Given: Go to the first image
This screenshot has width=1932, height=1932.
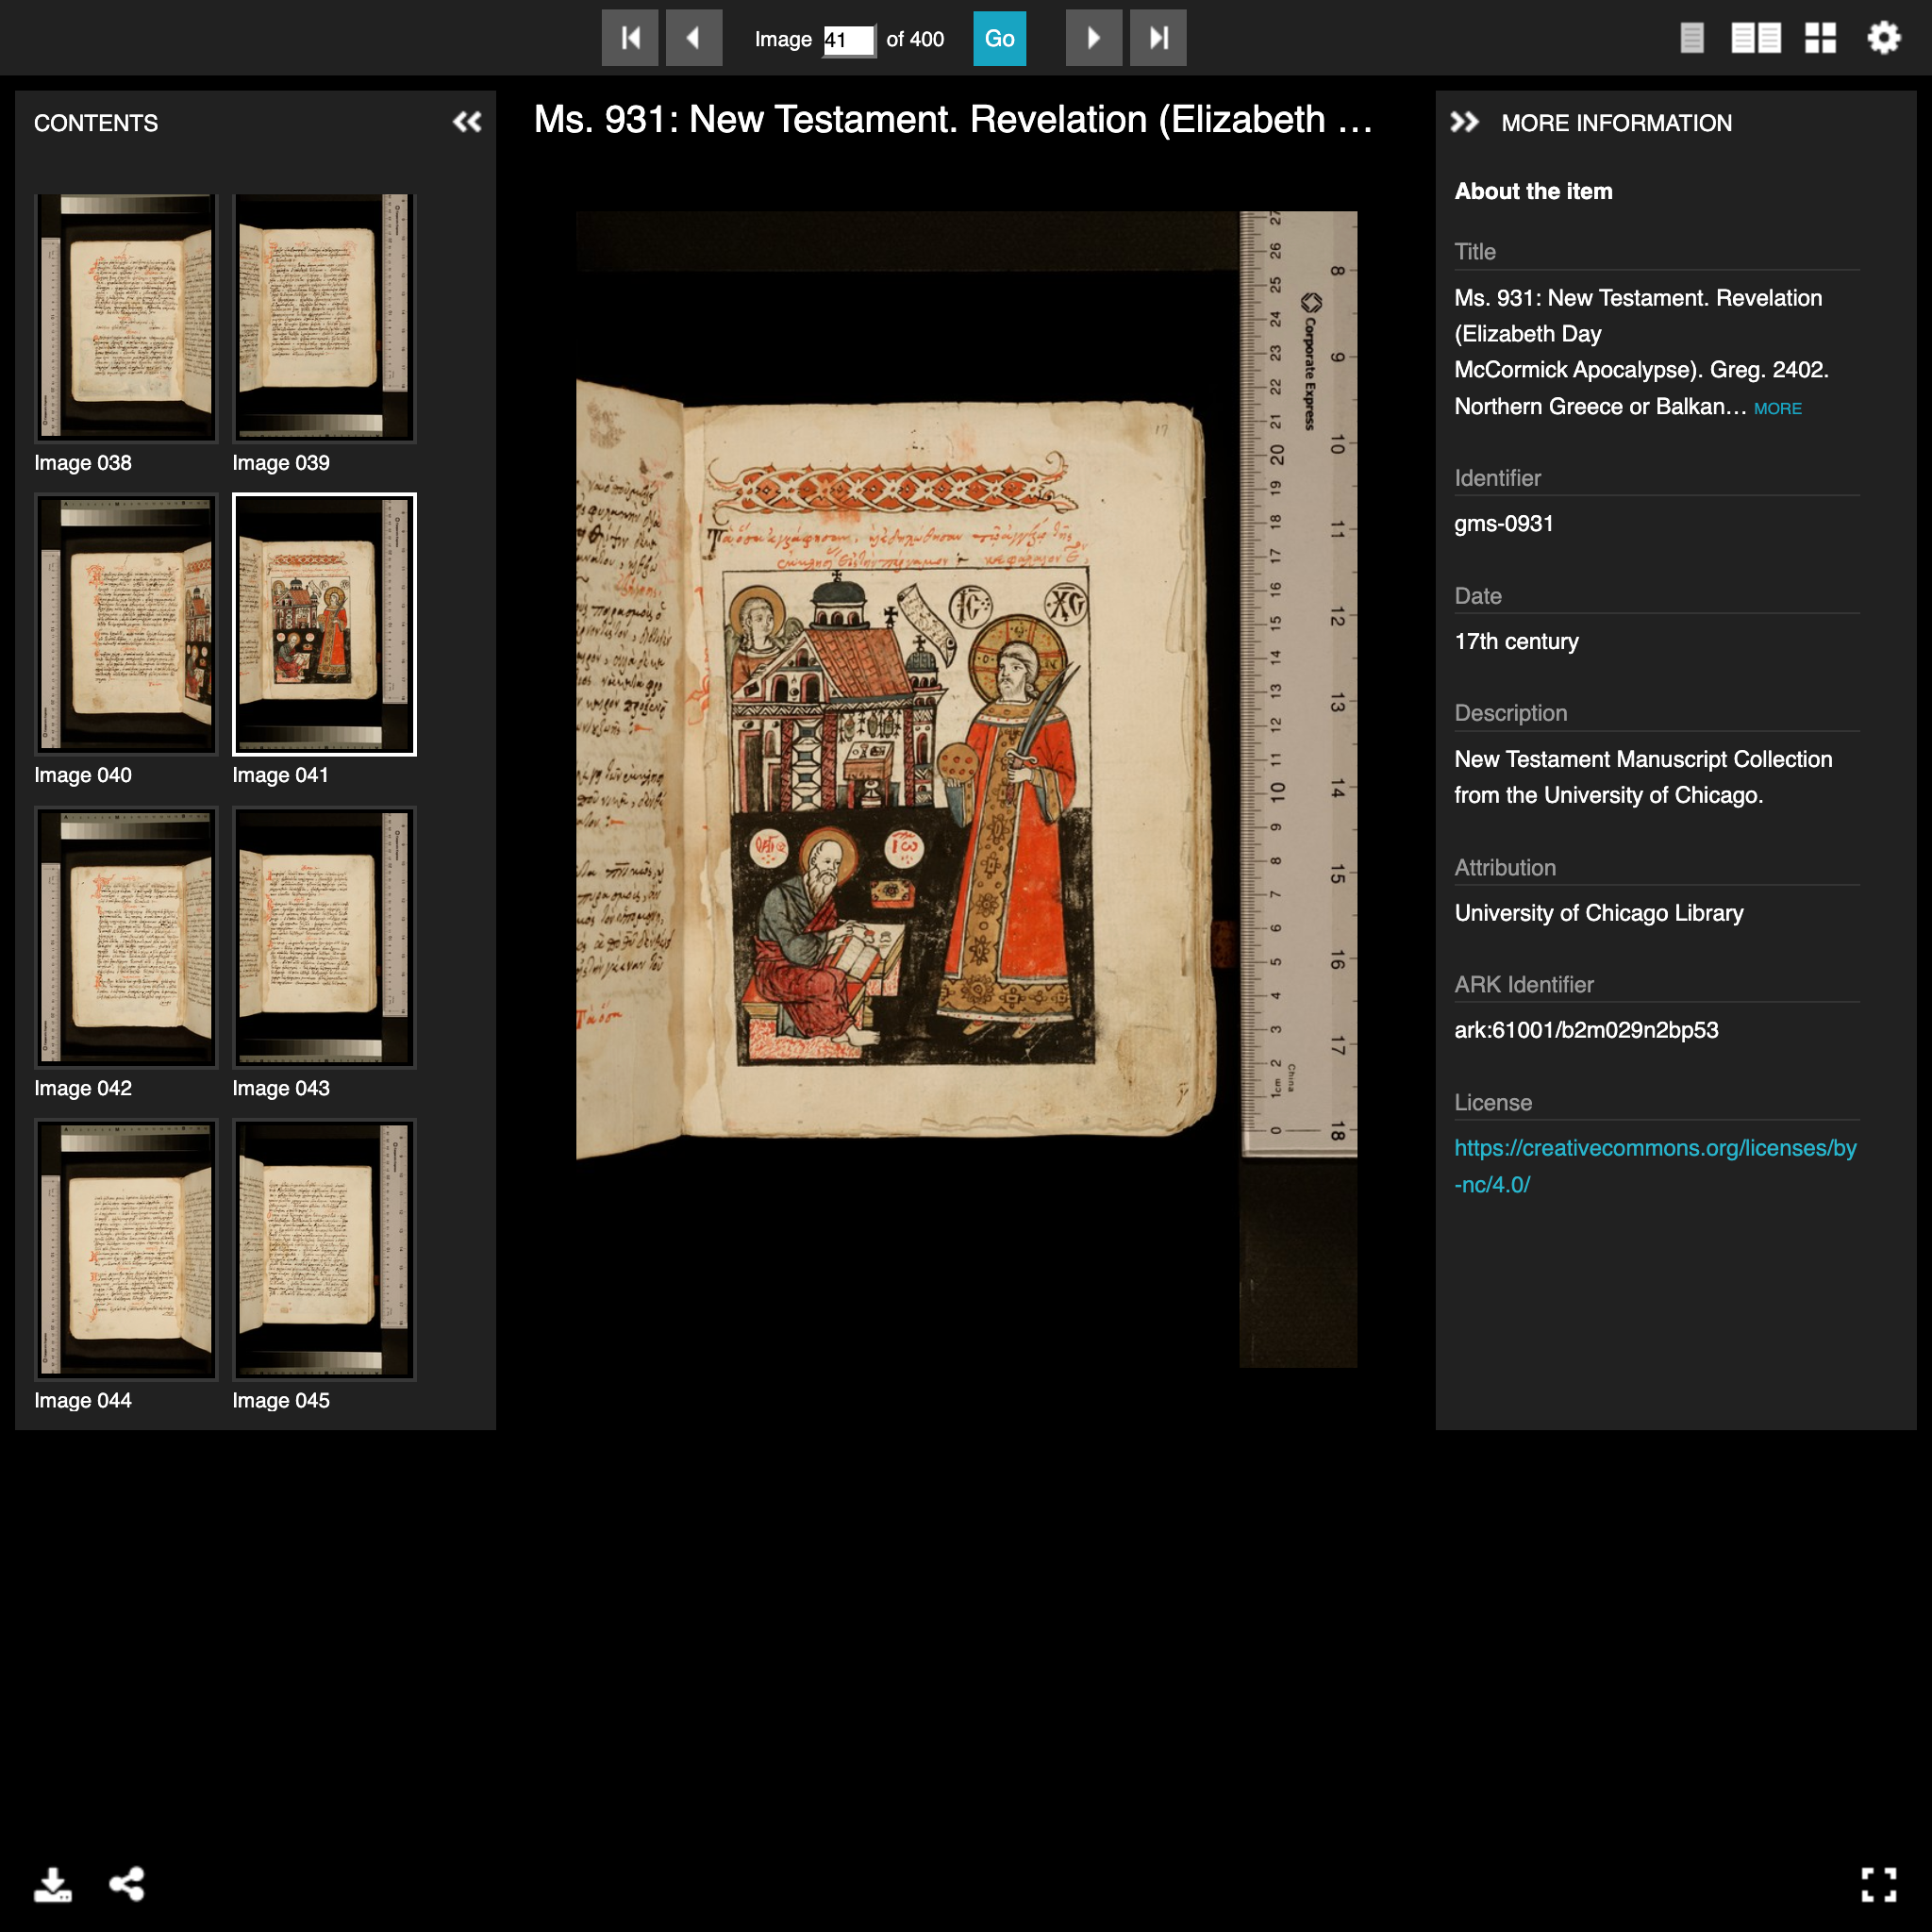Looking at the screenshot, I should [630, 38].
